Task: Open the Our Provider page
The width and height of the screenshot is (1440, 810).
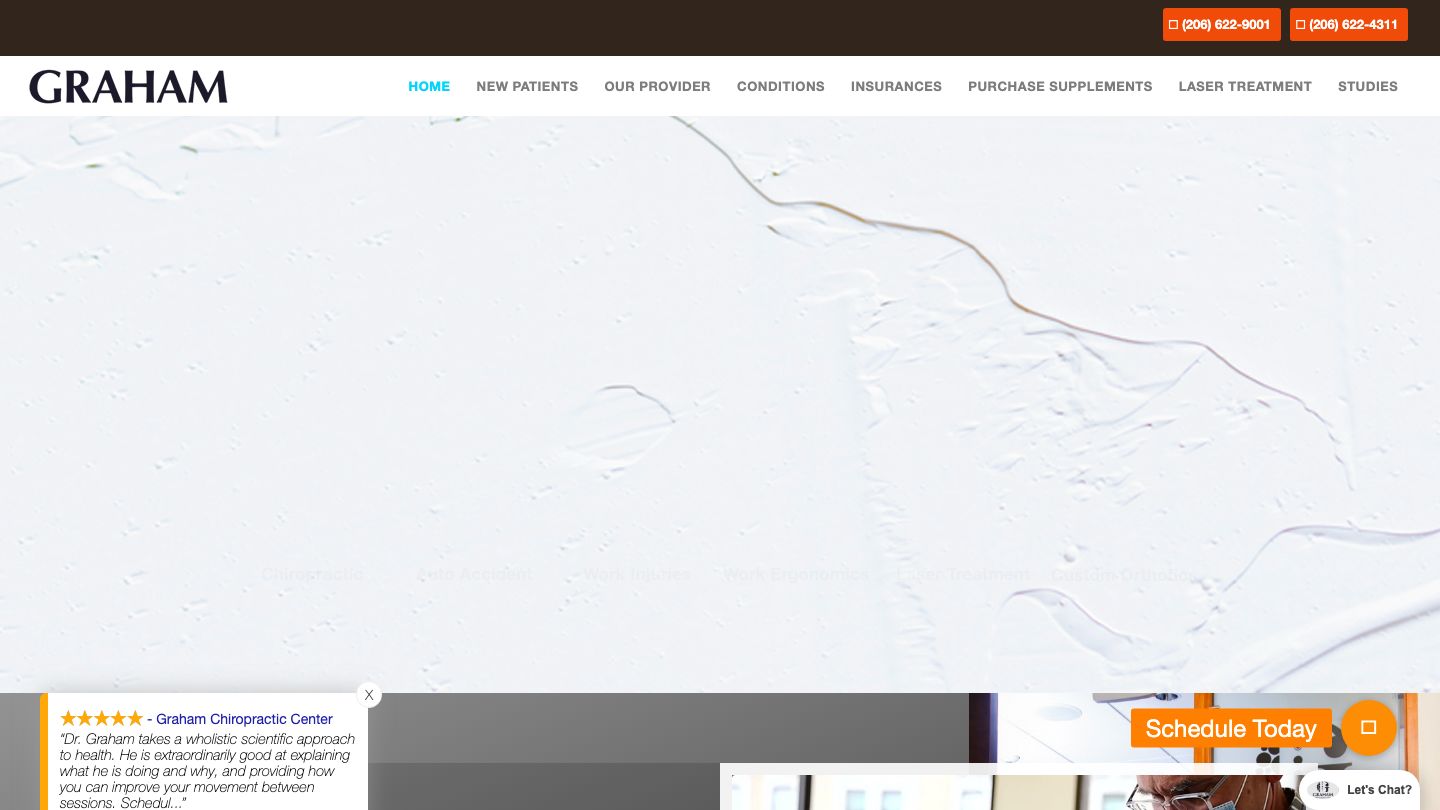Action: pyautogui.click(x=657, y=87)
